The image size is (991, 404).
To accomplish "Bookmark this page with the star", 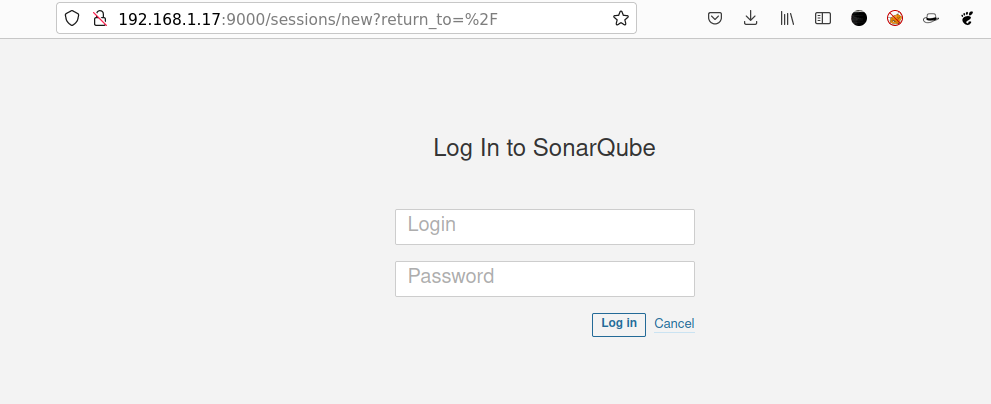I will click(x=621, y=18).
